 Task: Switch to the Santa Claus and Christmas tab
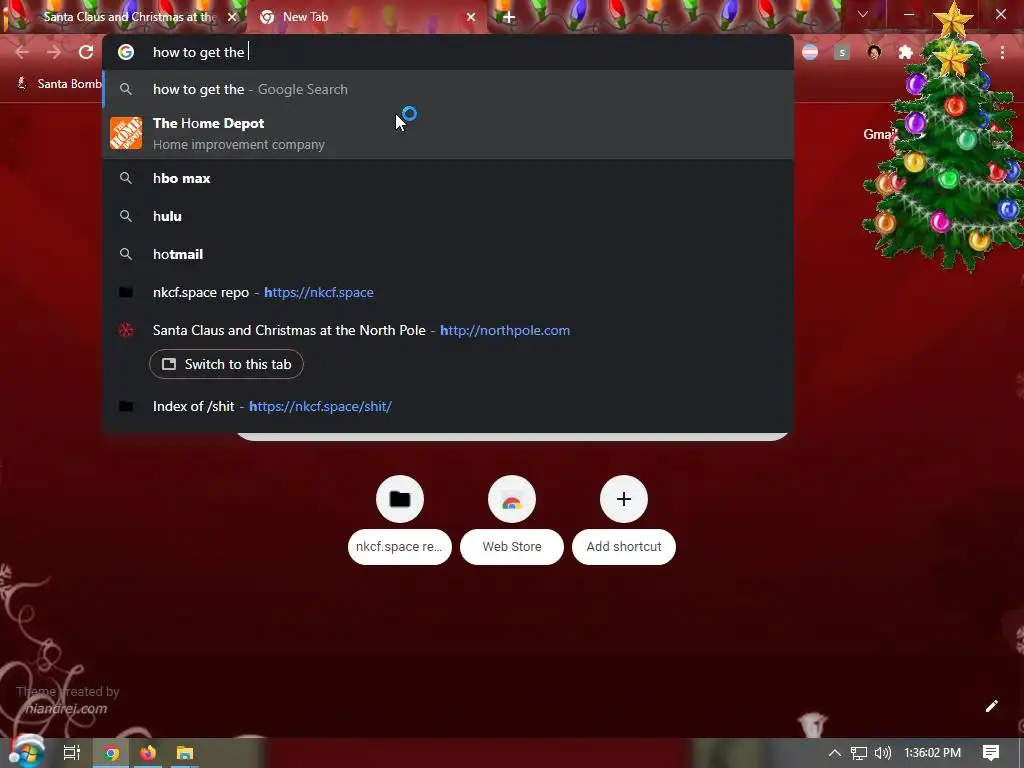(124, 17)
